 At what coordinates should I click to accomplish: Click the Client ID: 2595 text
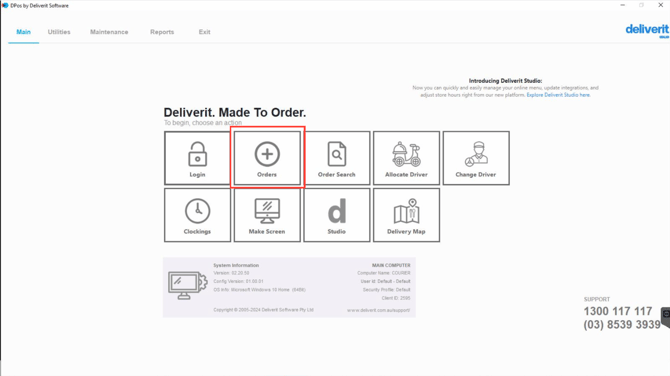pyautogui.click(x=396, y=298)
